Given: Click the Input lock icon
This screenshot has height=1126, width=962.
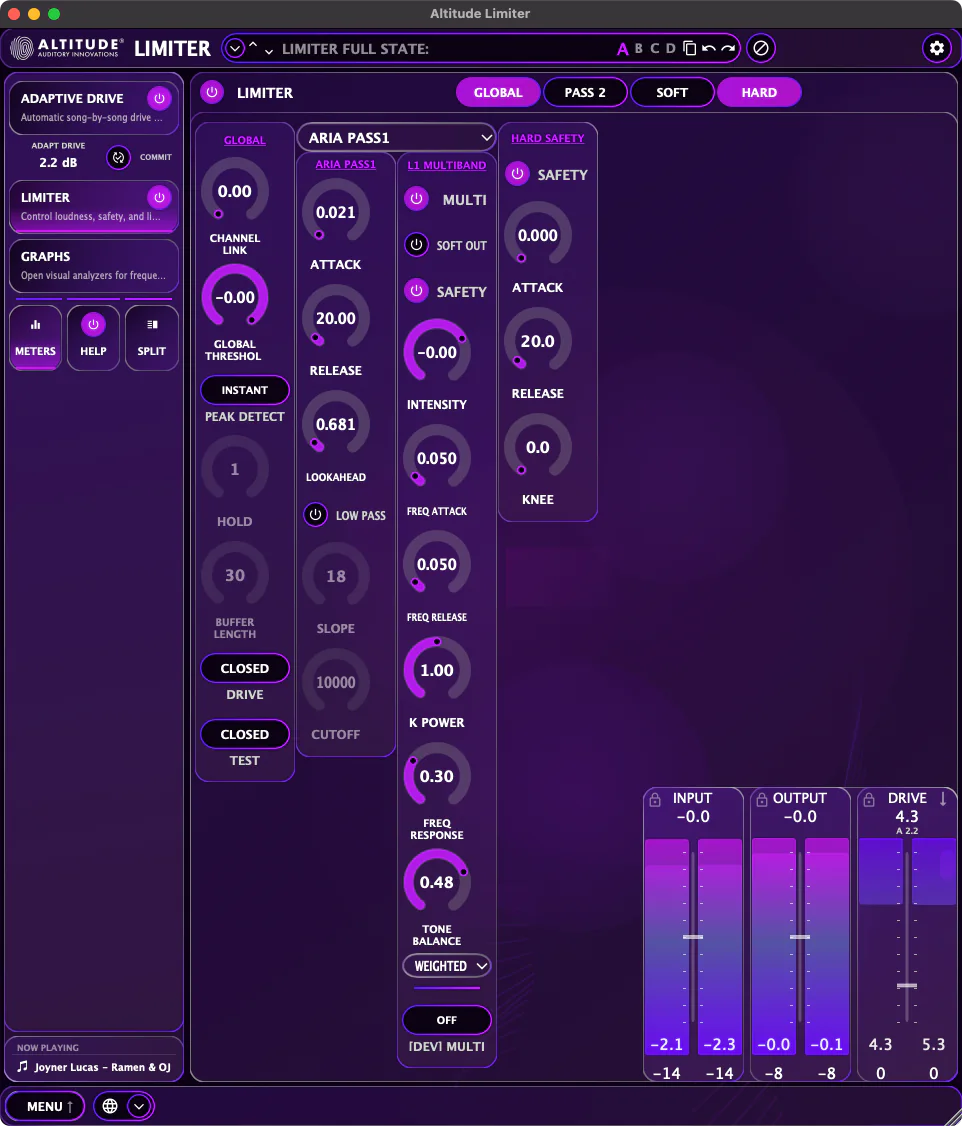Looking at the screenshot, I should point(655,799).
